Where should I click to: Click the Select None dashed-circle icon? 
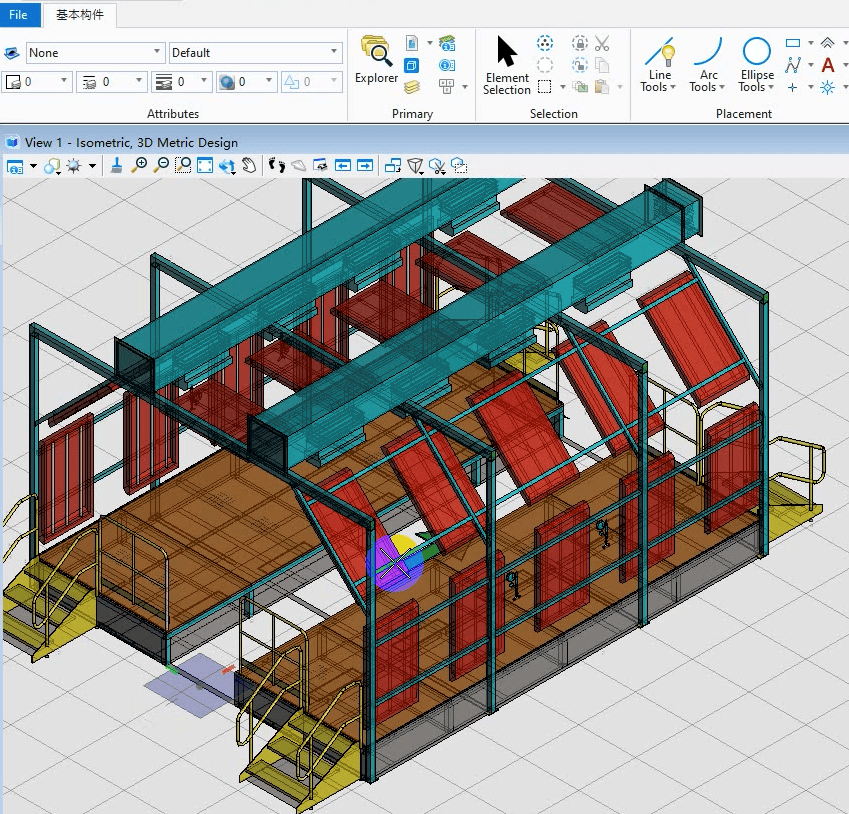point(545,65)
